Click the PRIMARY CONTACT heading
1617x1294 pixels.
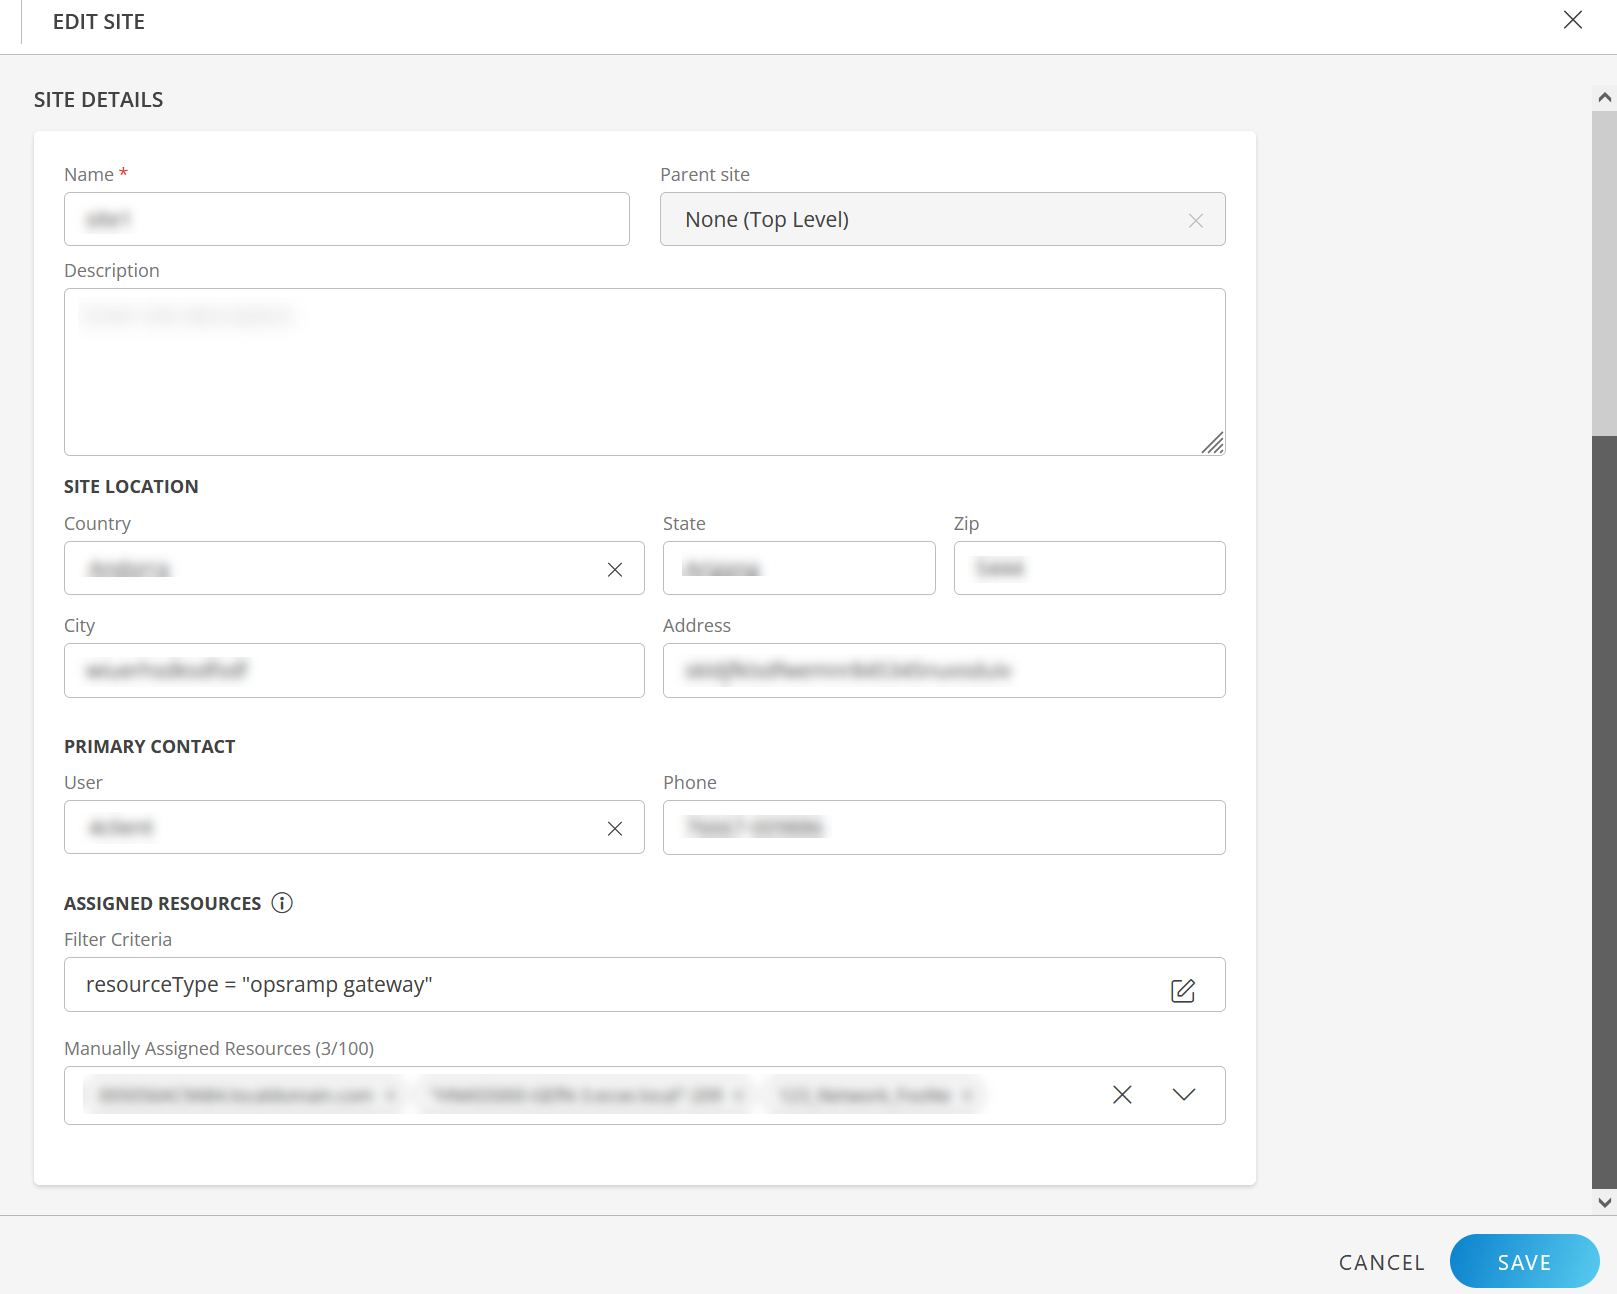pyautogui.click(x=149, y=747)
